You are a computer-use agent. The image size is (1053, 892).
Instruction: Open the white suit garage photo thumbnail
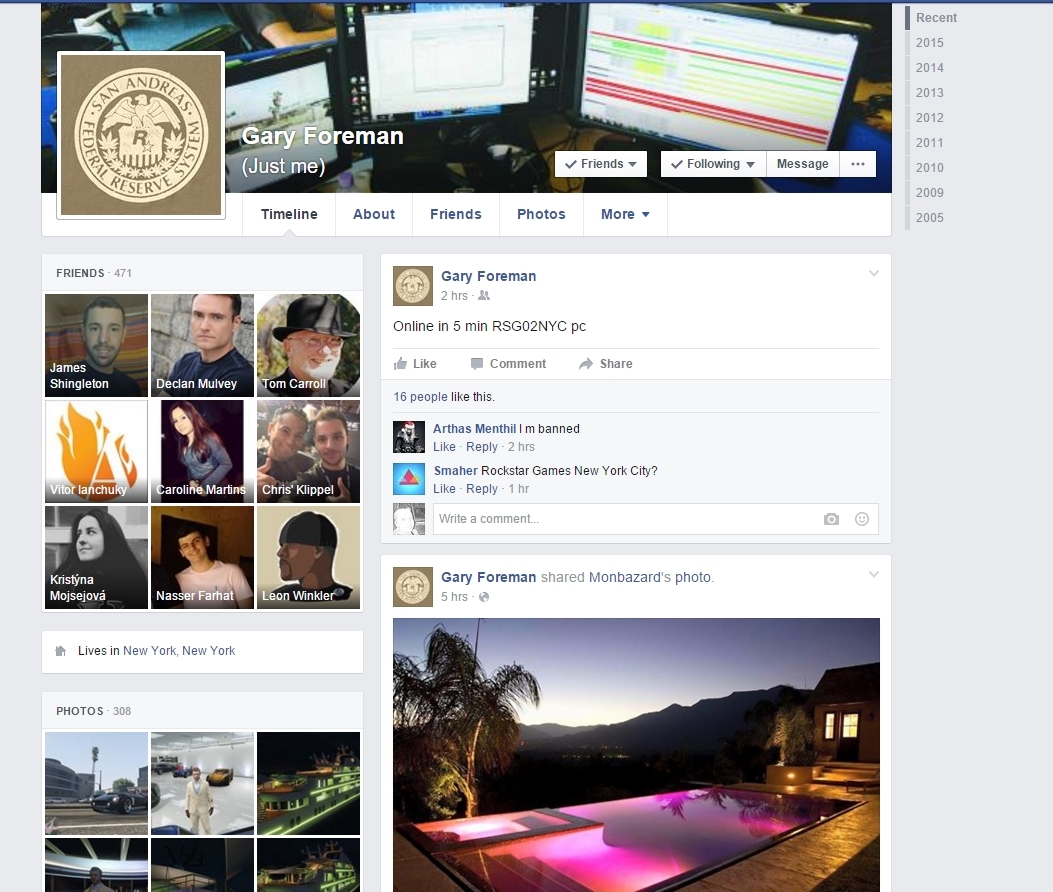202,783
